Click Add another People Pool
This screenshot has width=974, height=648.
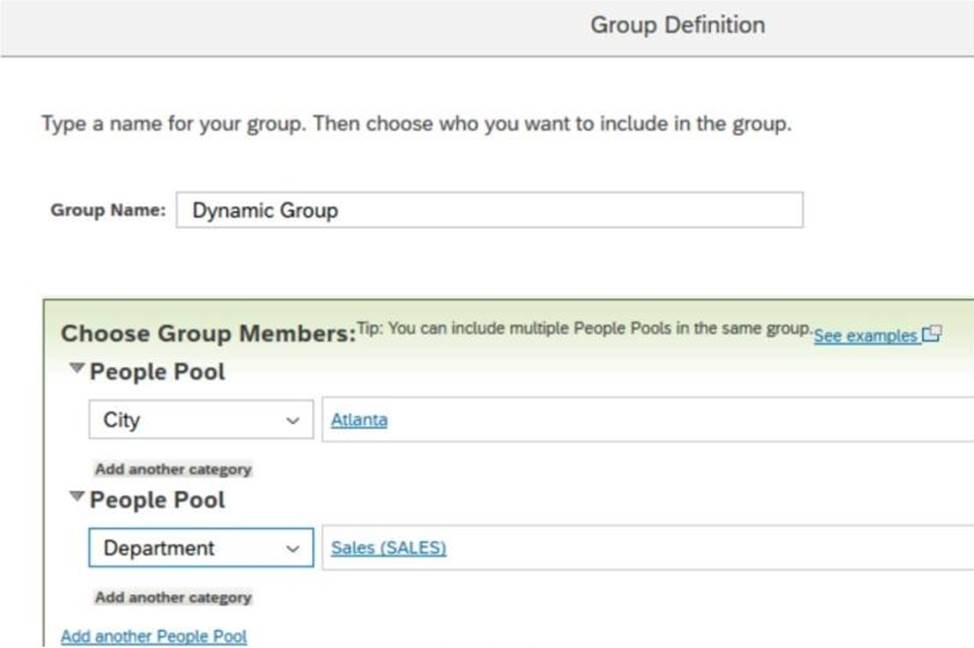click(154, 636)
